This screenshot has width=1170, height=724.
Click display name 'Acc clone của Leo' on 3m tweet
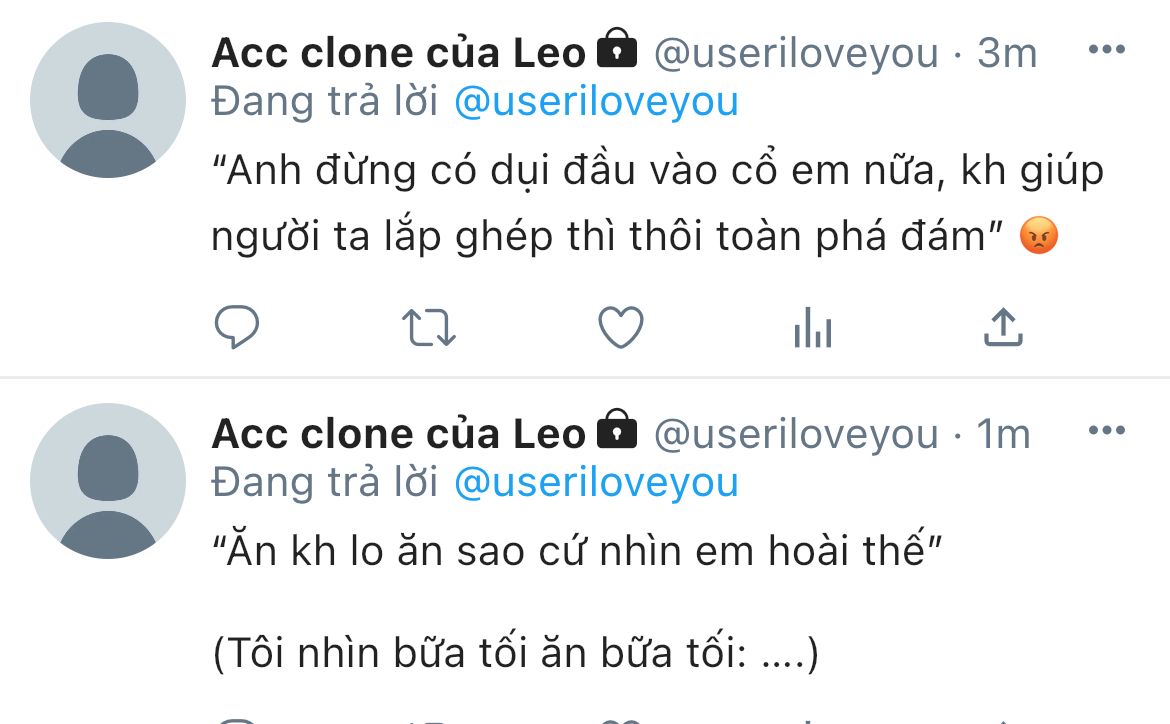(x=398, y=53)
